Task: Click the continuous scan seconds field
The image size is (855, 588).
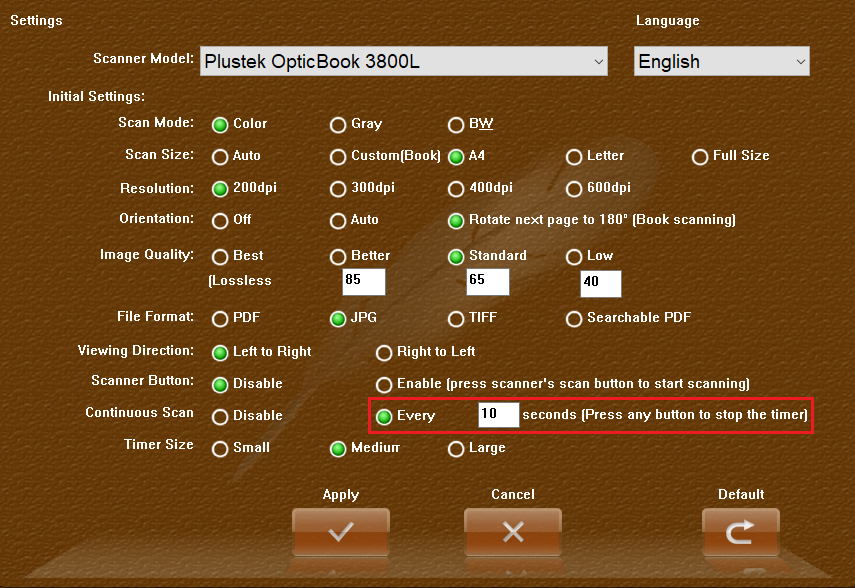Action: coord(498,415)
